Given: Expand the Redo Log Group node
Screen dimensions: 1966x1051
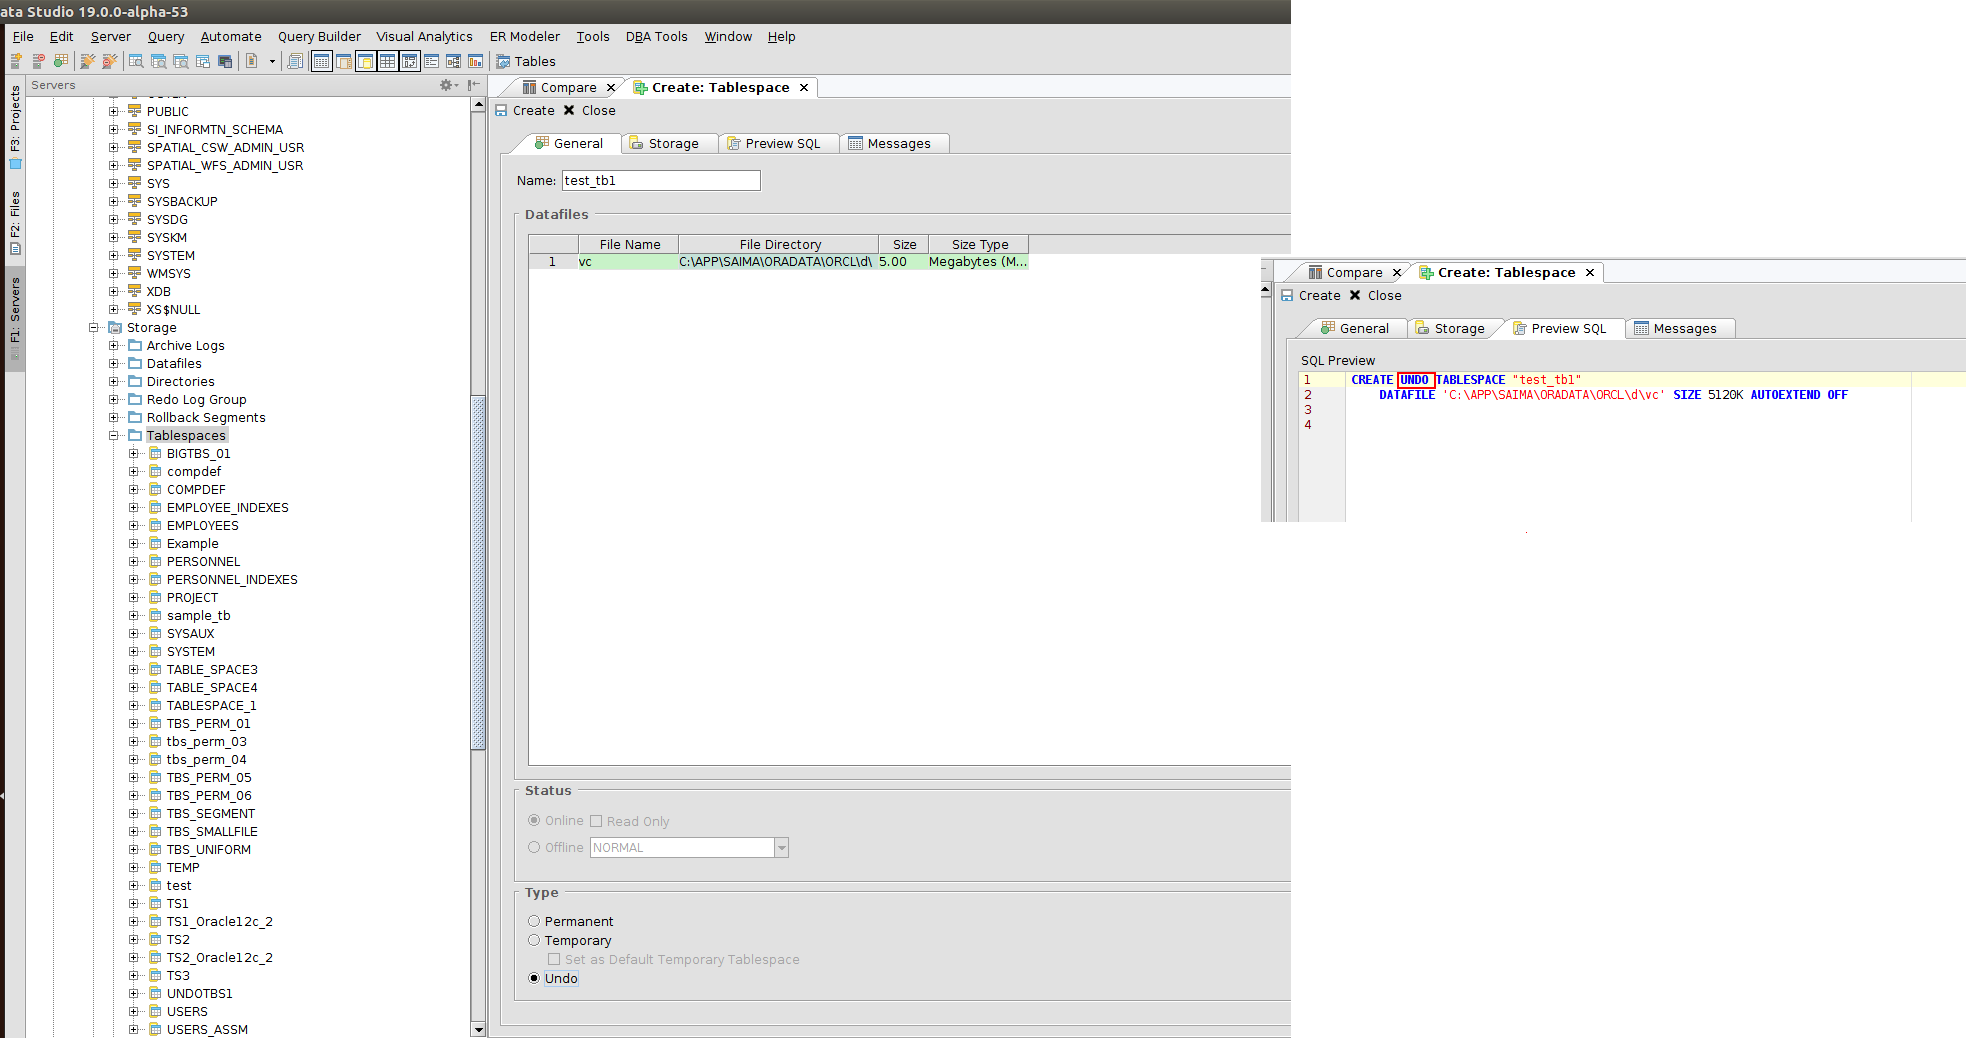Looking at the screenshot, I should tap(114, 400).
